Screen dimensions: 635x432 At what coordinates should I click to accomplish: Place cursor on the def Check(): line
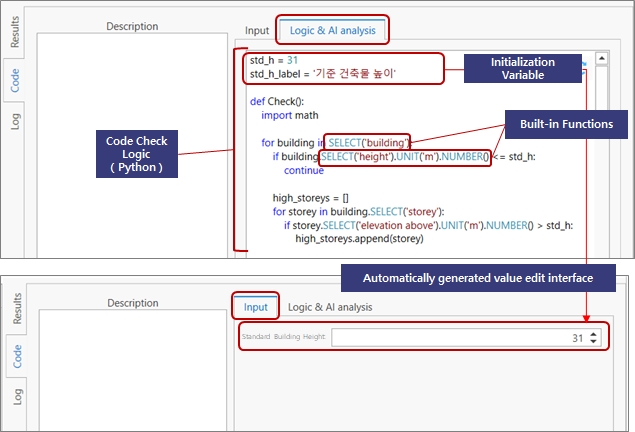(277, 101)
